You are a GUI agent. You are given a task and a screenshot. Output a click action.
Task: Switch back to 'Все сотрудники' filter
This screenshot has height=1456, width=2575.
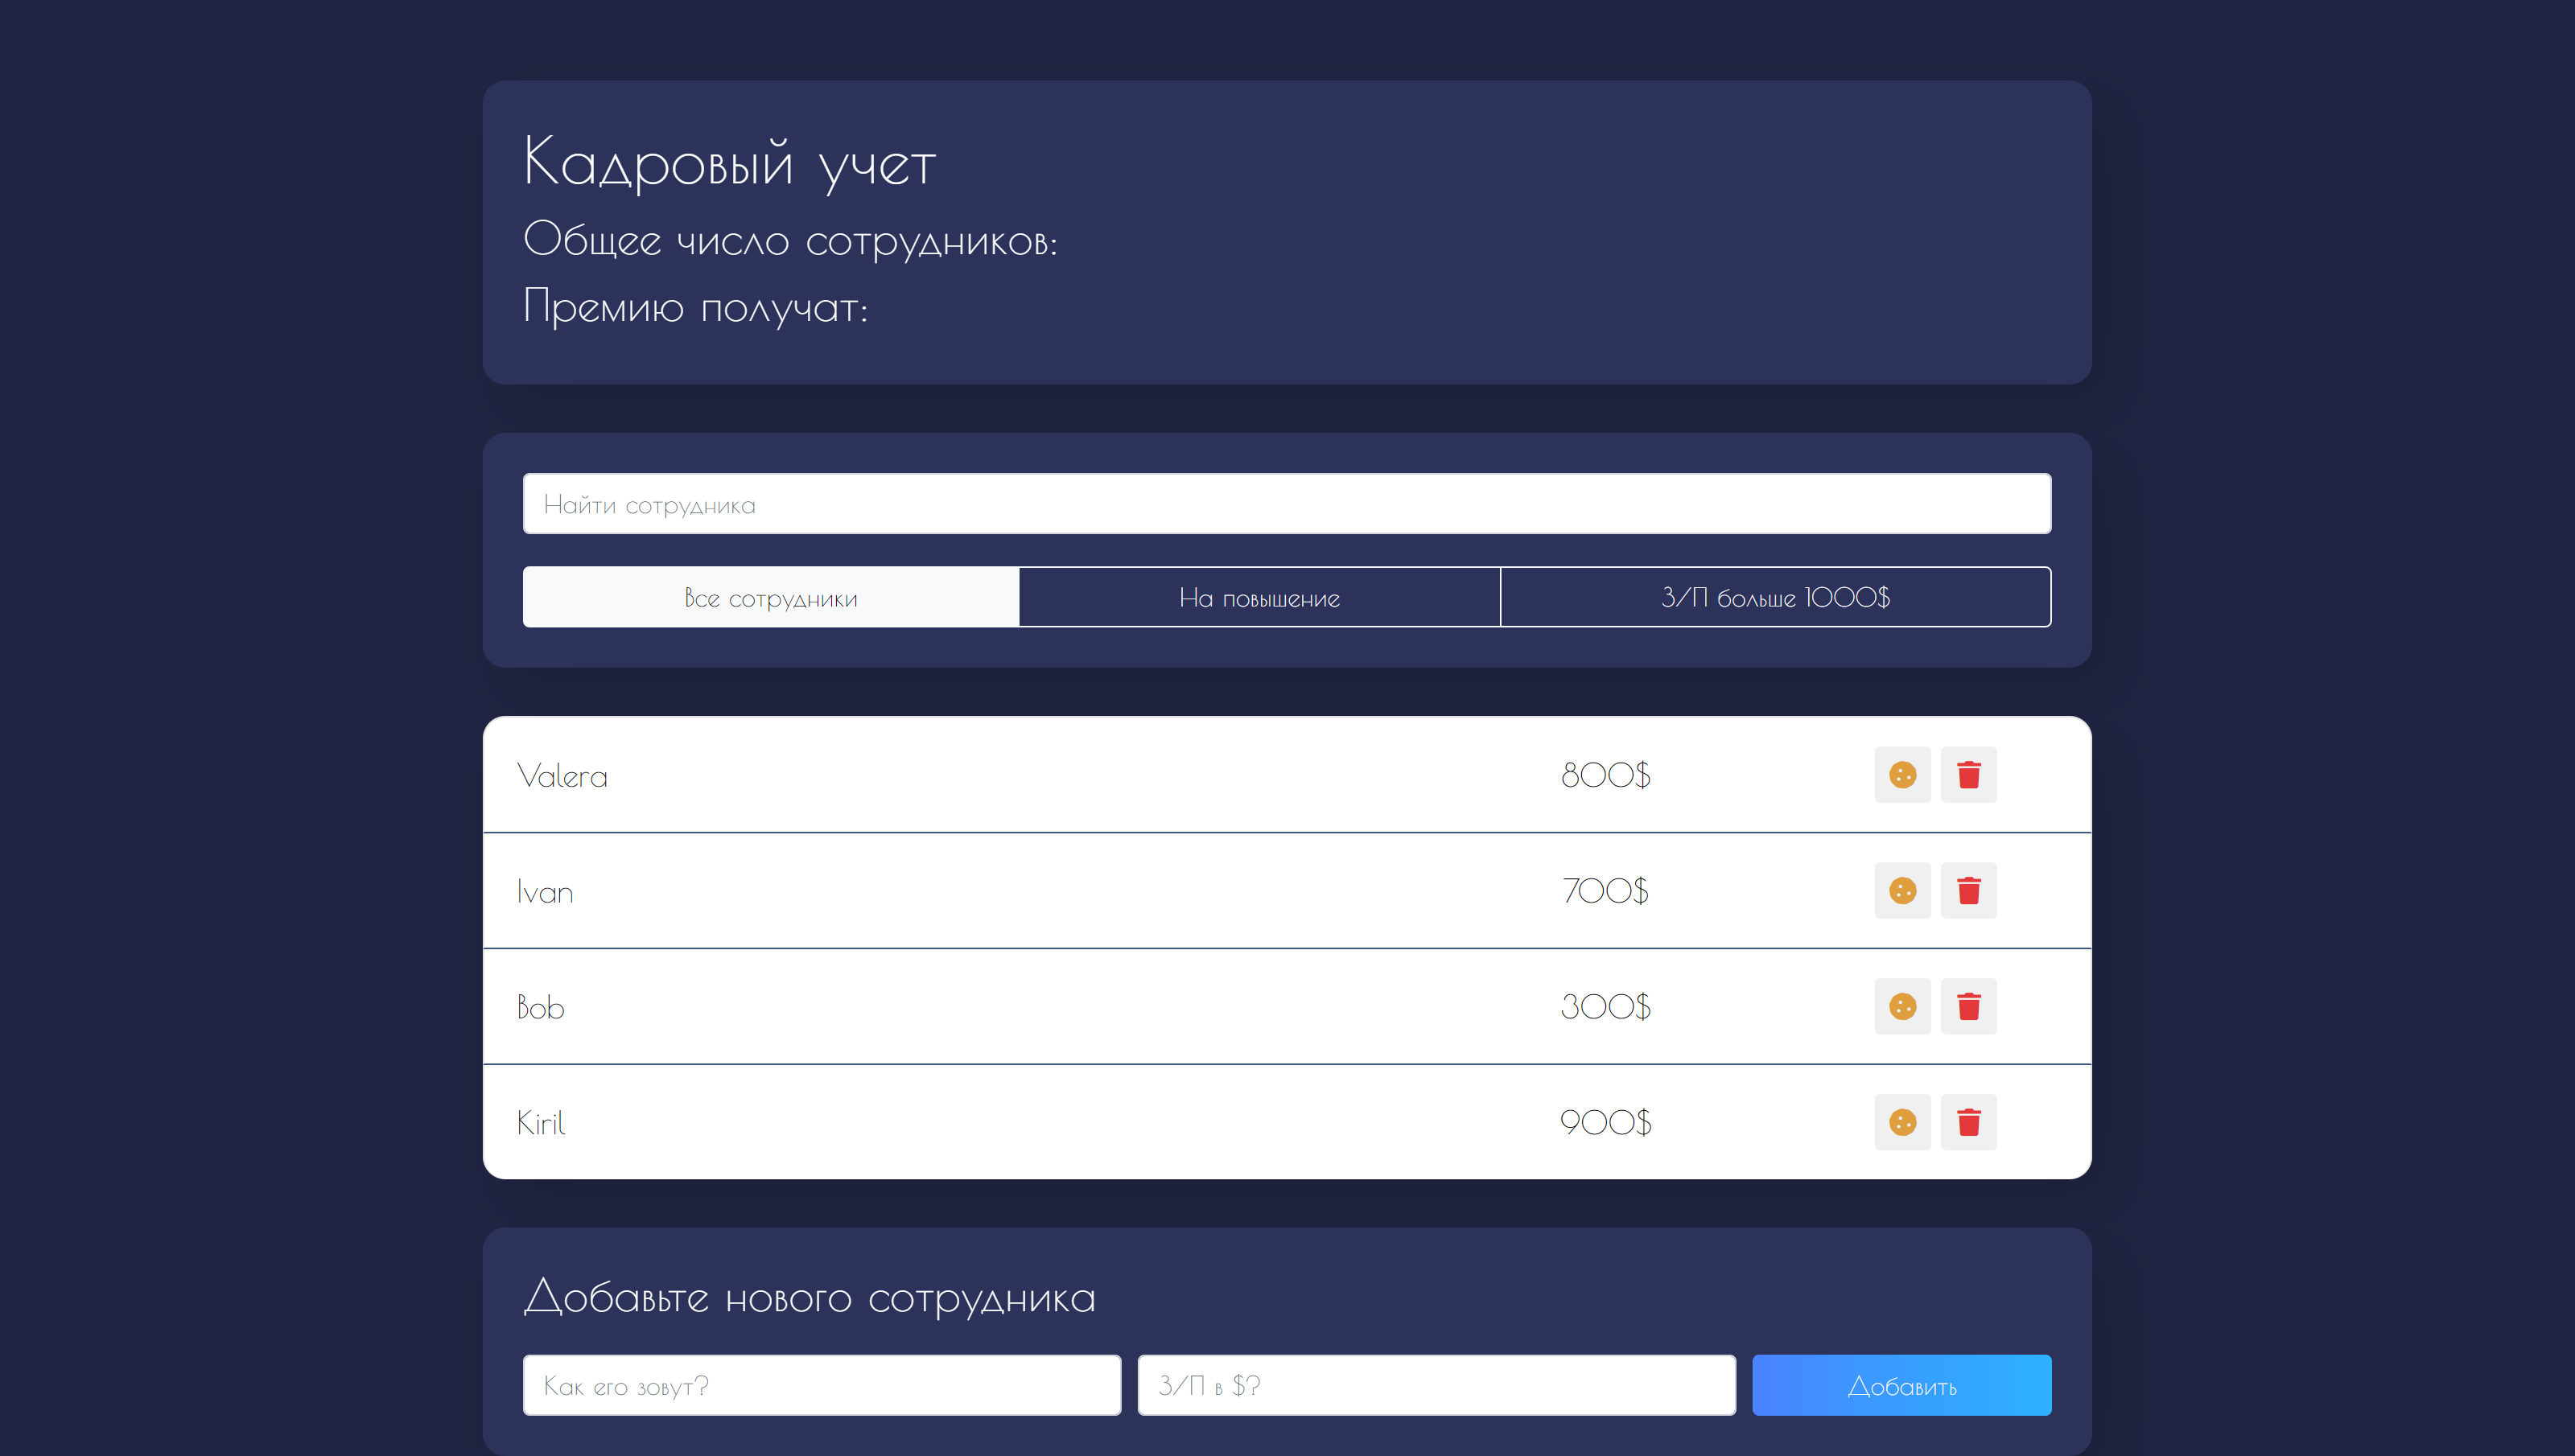click(x=770, y=597)
